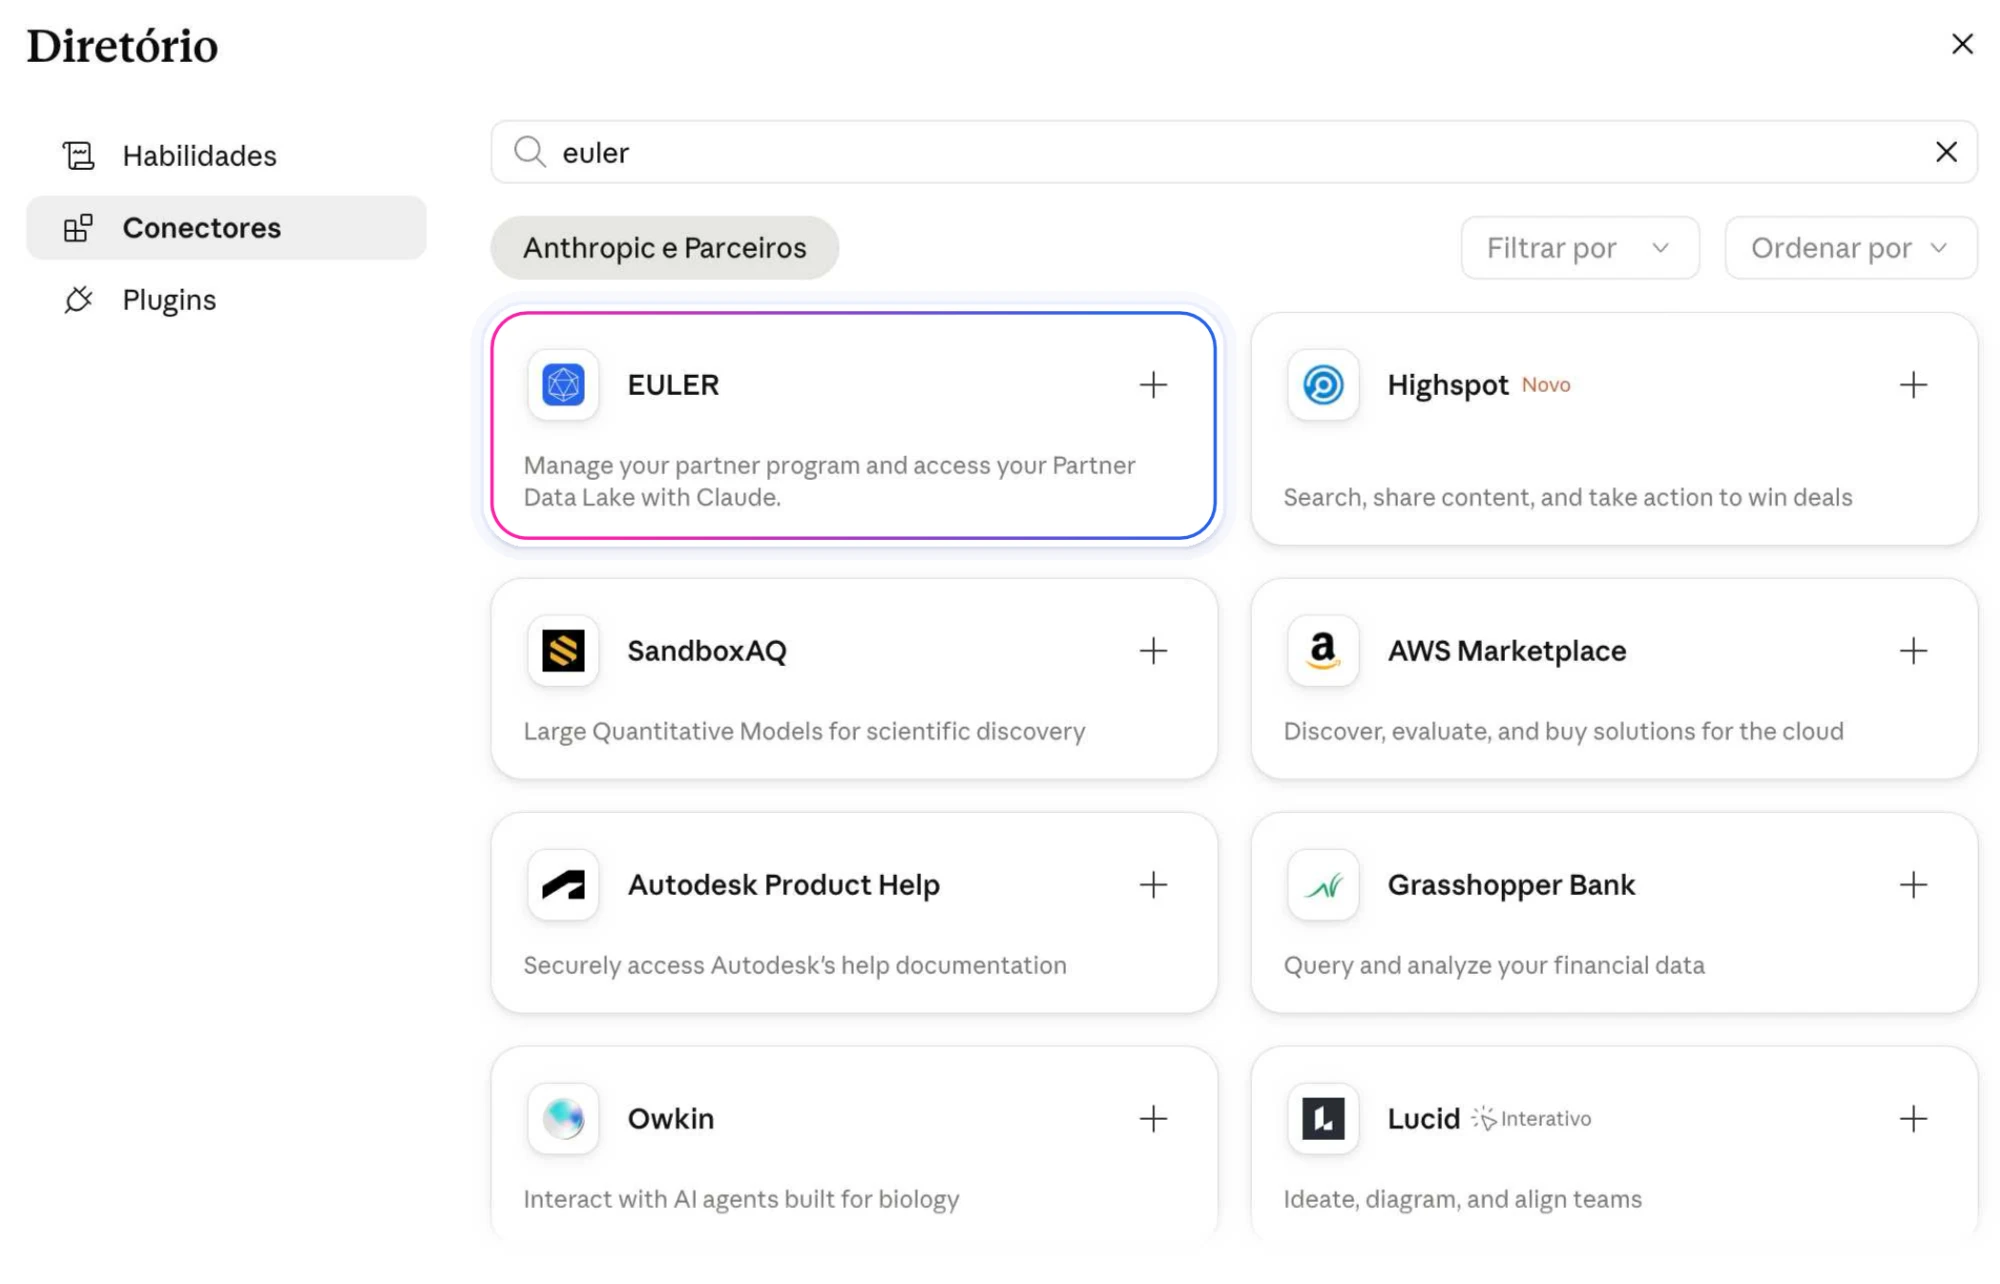Click the Habilidades sidebar icon
Image resolution: width=2000 pixels, height=1284 pixels.
pos(78,156)
